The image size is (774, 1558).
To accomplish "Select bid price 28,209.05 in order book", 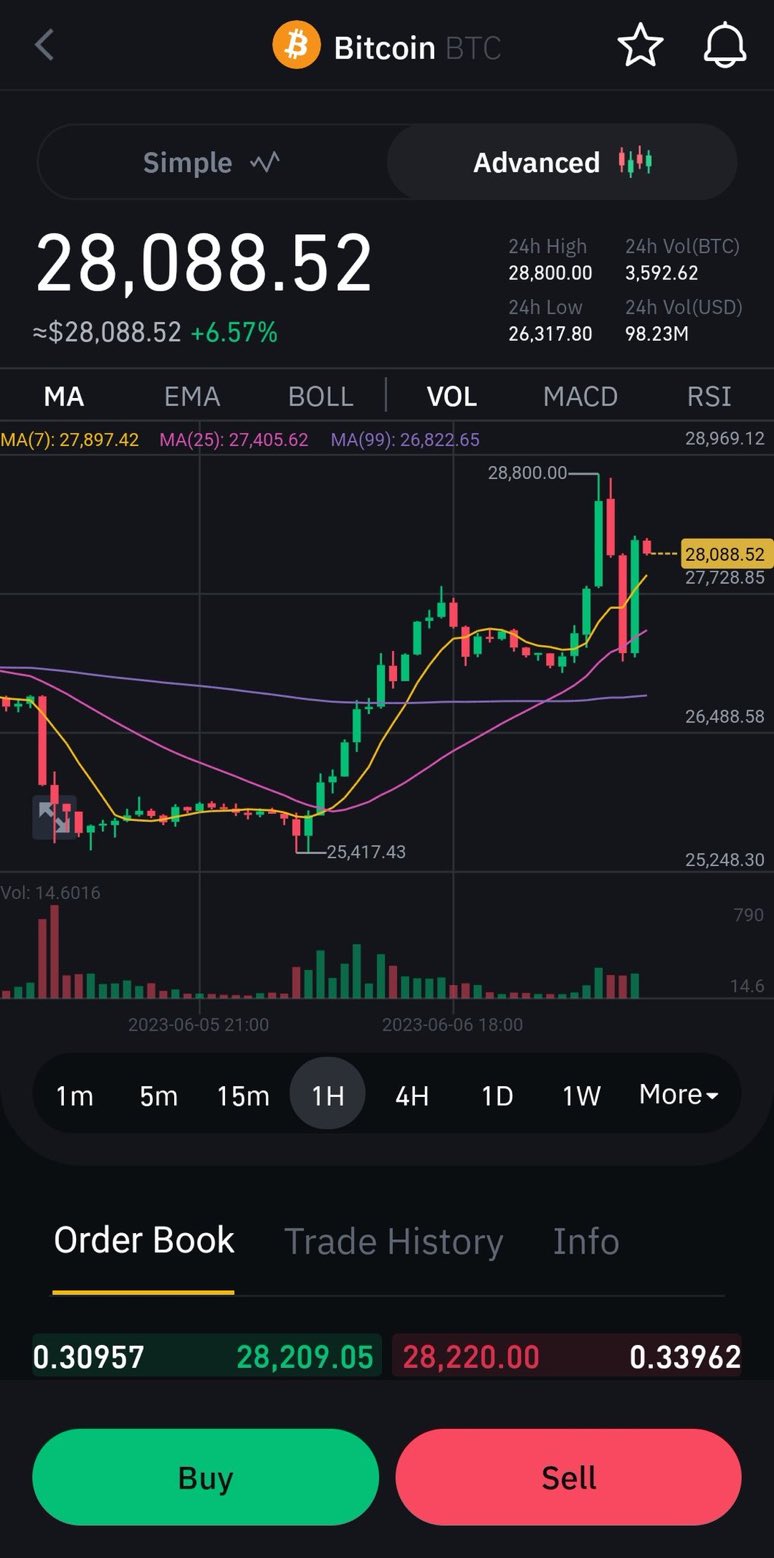I will [305, 1357].
